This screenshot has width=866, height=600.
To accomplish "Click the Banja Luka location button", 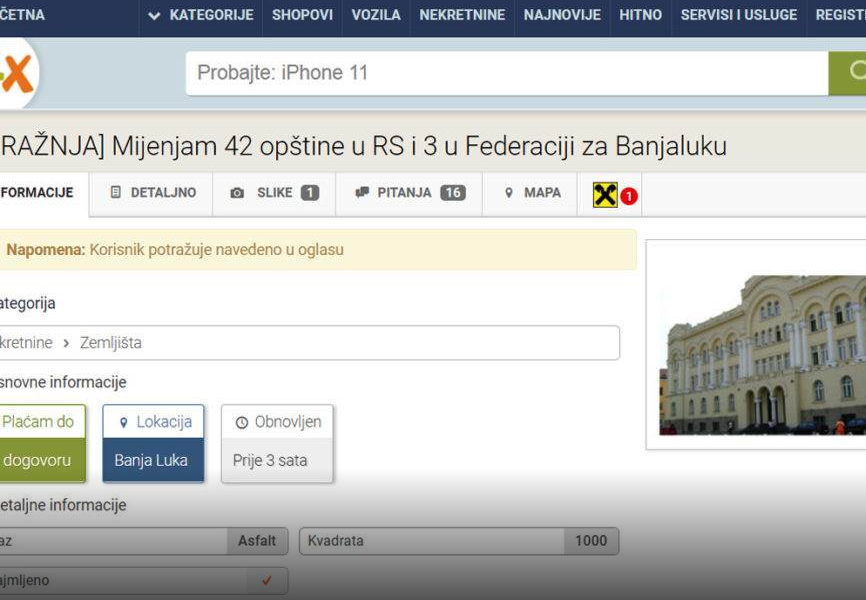I will pyautogui.click(x=152, y=461).
